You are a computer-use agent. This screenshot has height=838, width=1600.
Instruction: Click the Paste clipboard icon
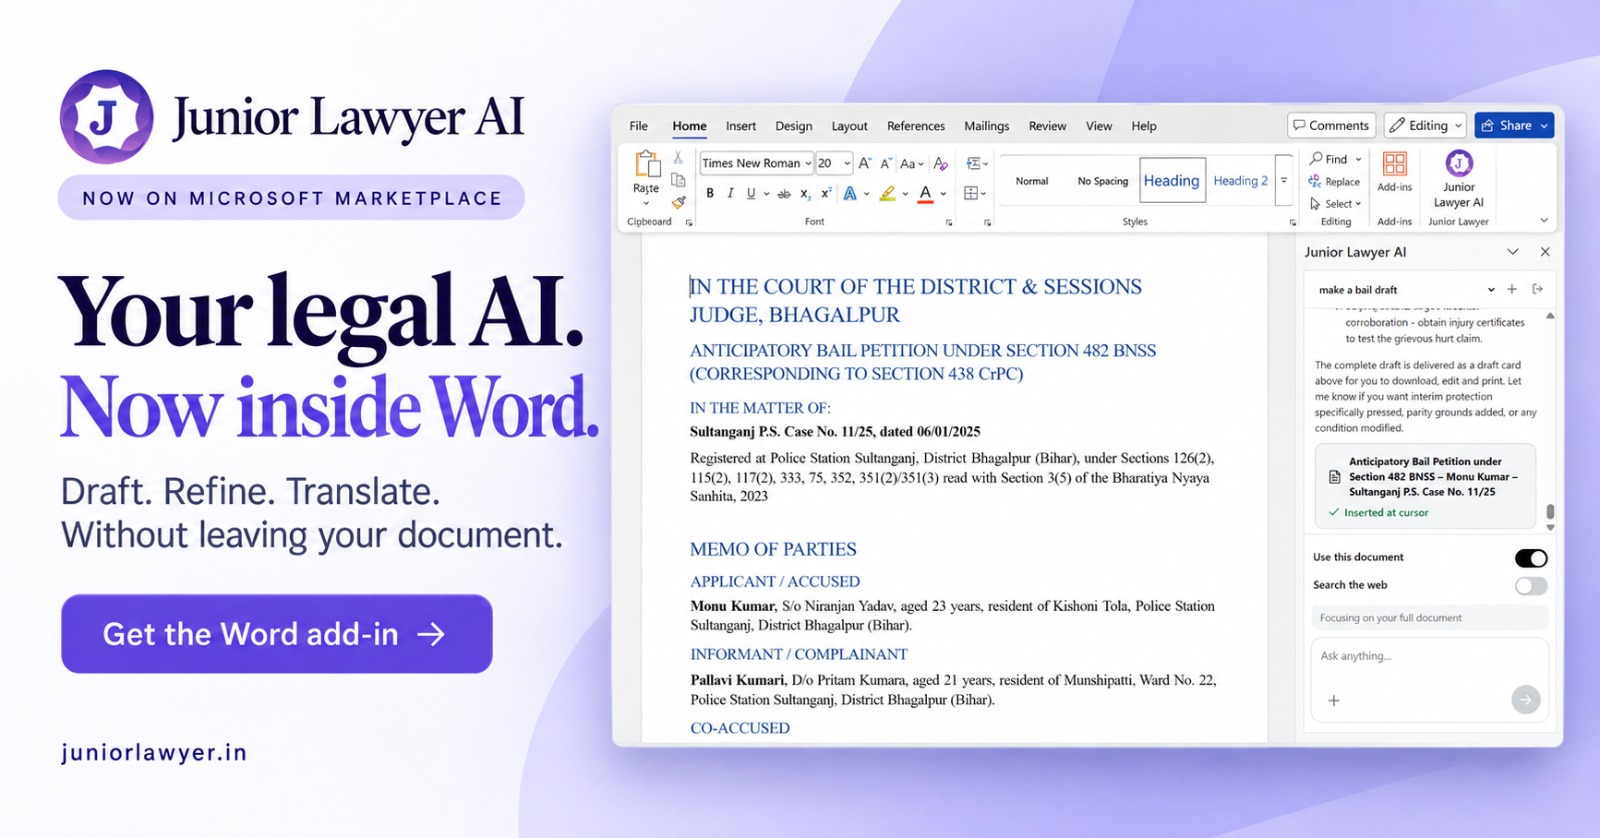[647, 164]
